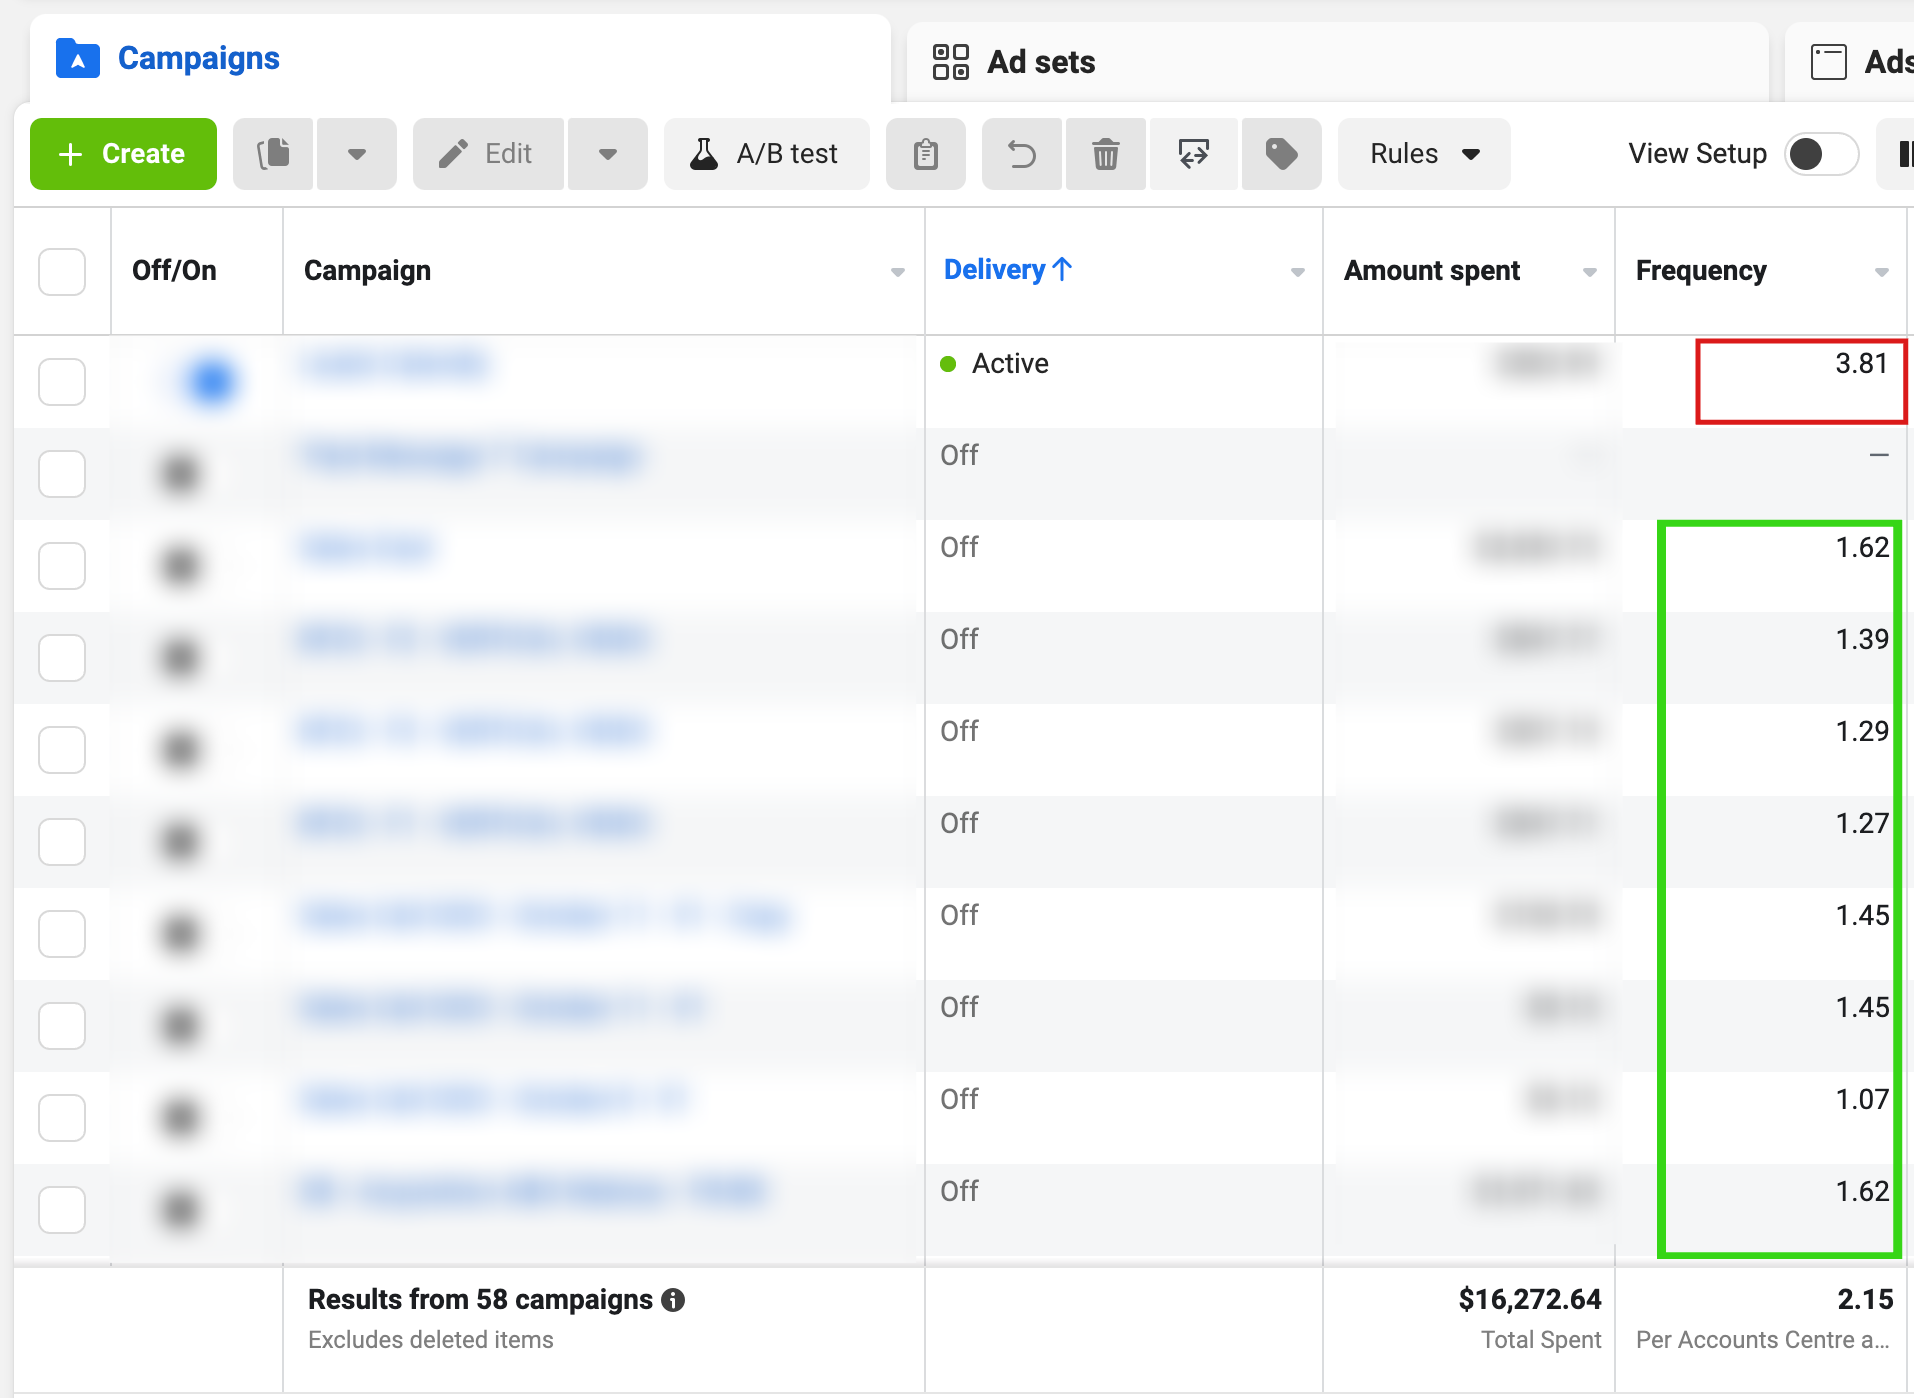This screenshot has width=1914, height=1398.
Task: Click the frequency value 3.81
Action: (x=1861, y=364)
